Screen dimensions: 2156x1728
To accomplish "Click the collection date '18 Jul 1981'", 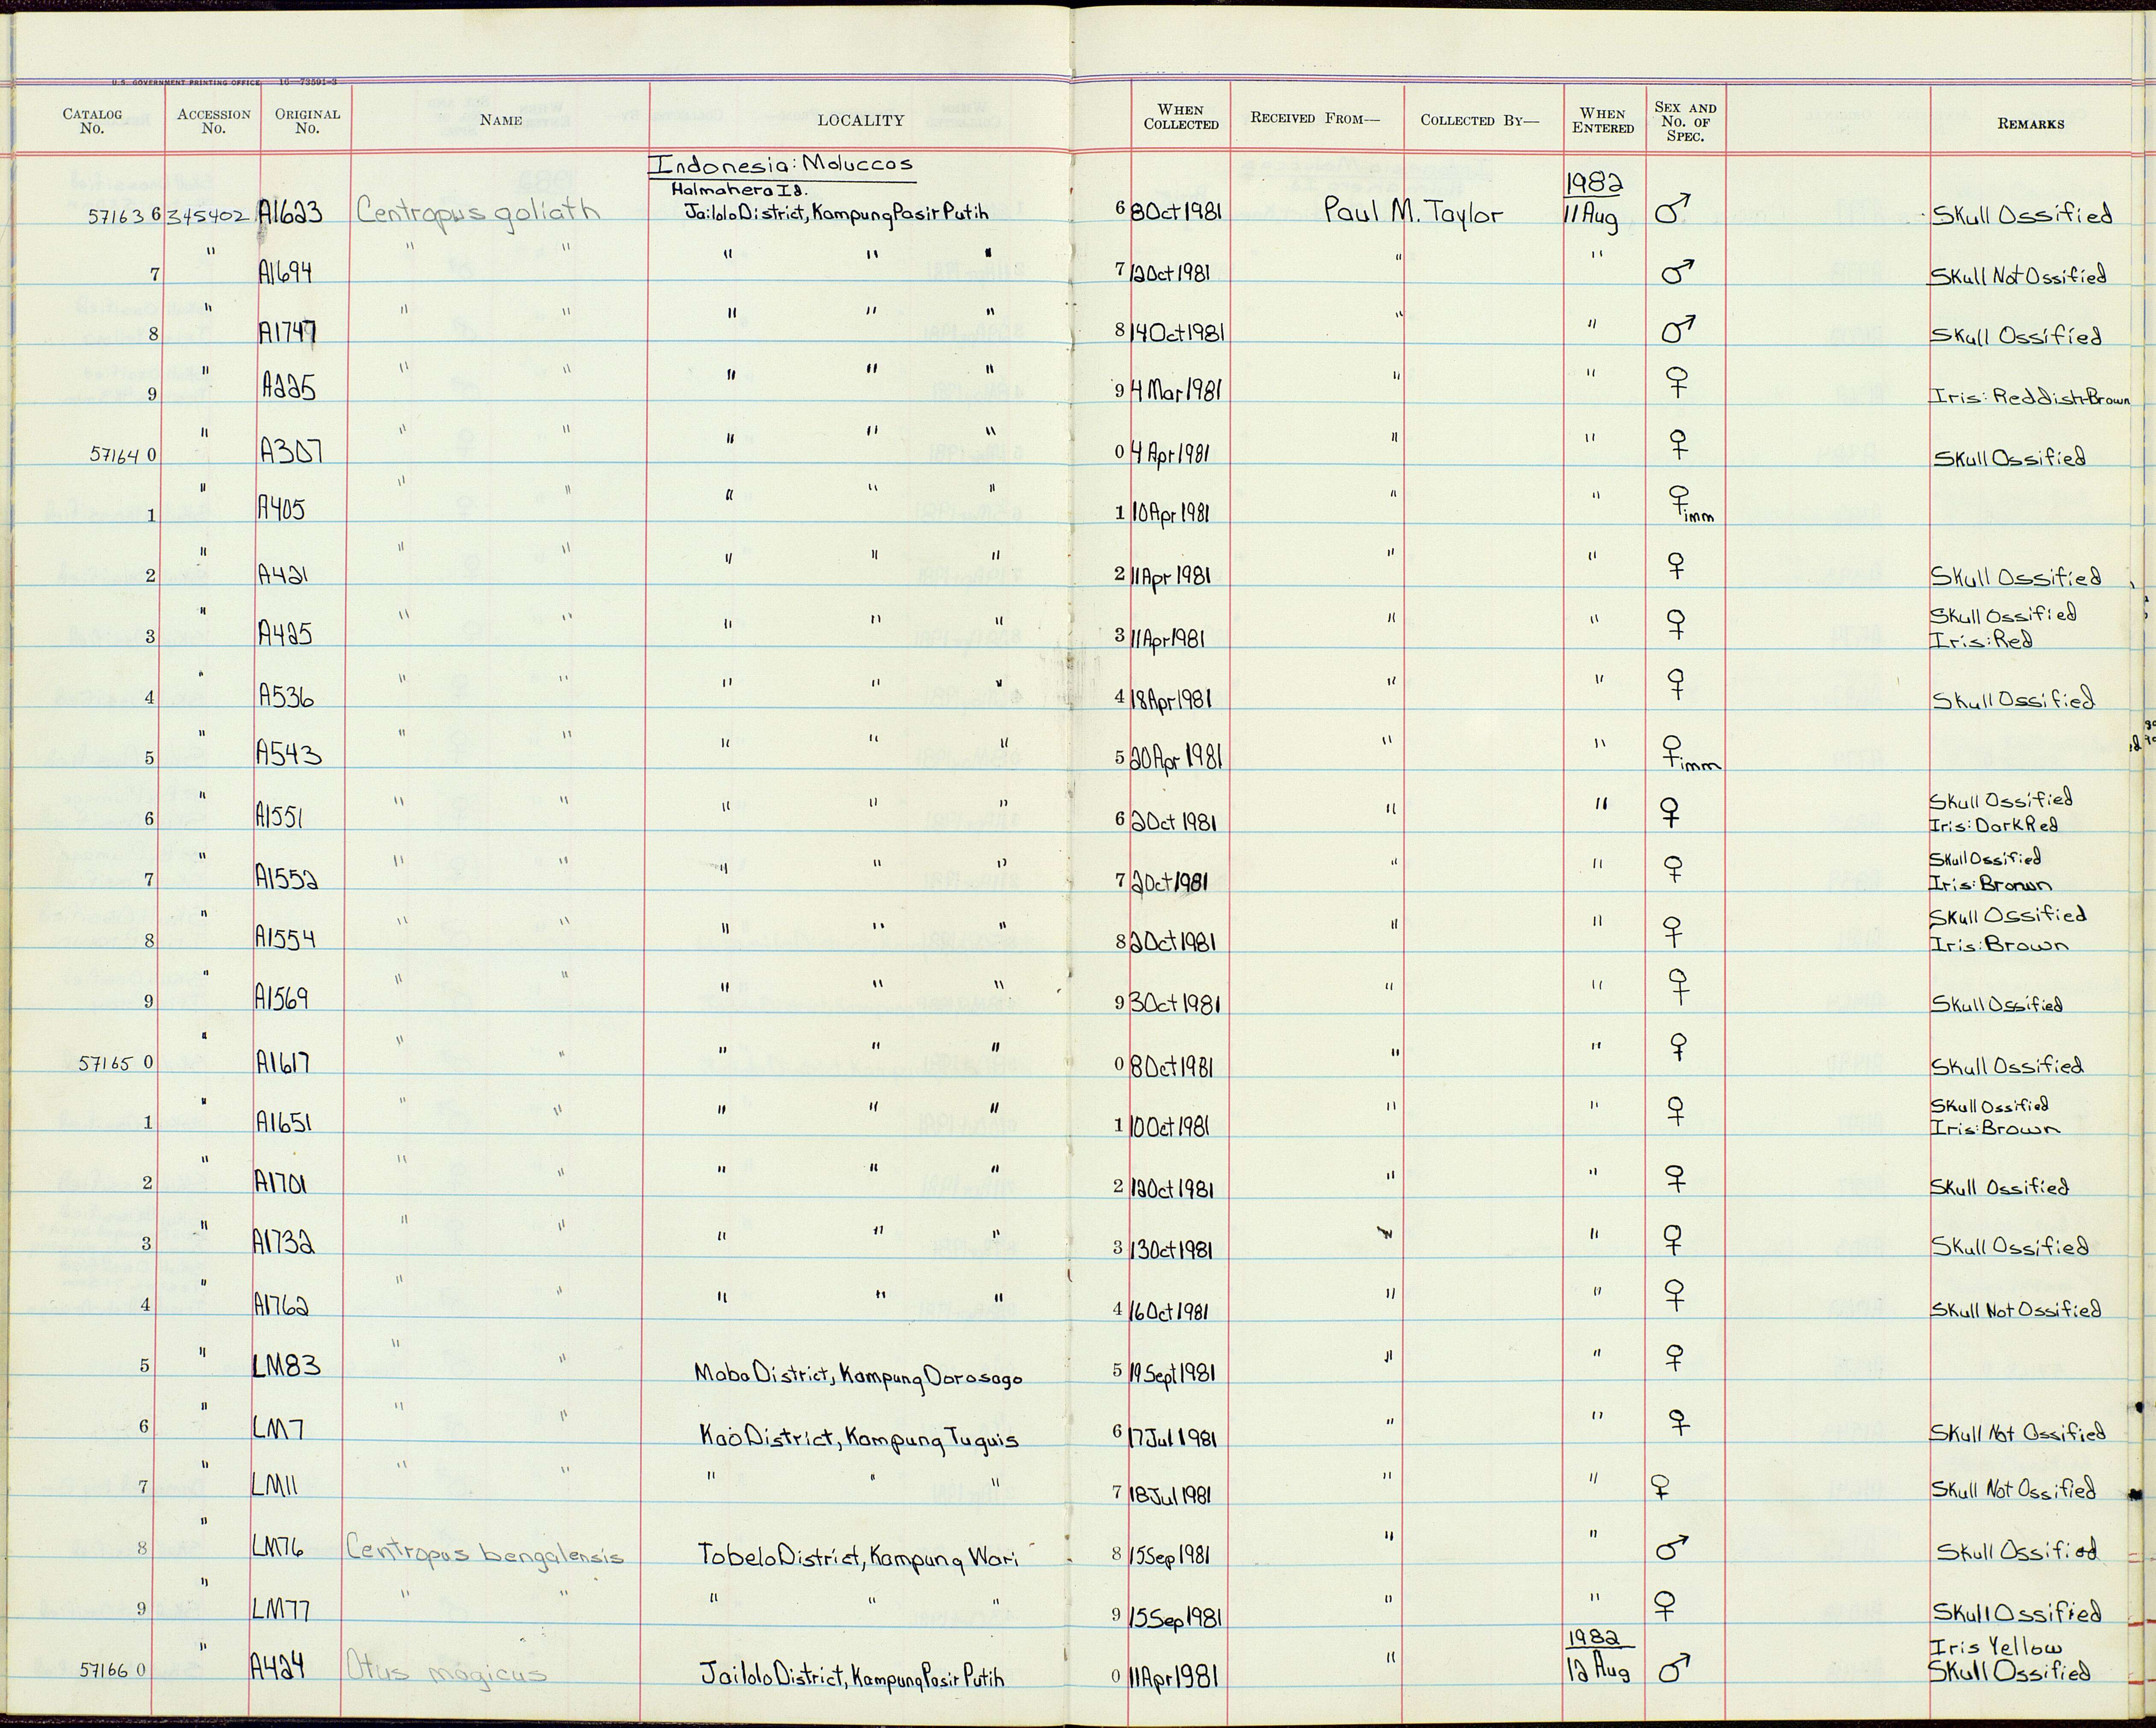I will point(1171,1495).
